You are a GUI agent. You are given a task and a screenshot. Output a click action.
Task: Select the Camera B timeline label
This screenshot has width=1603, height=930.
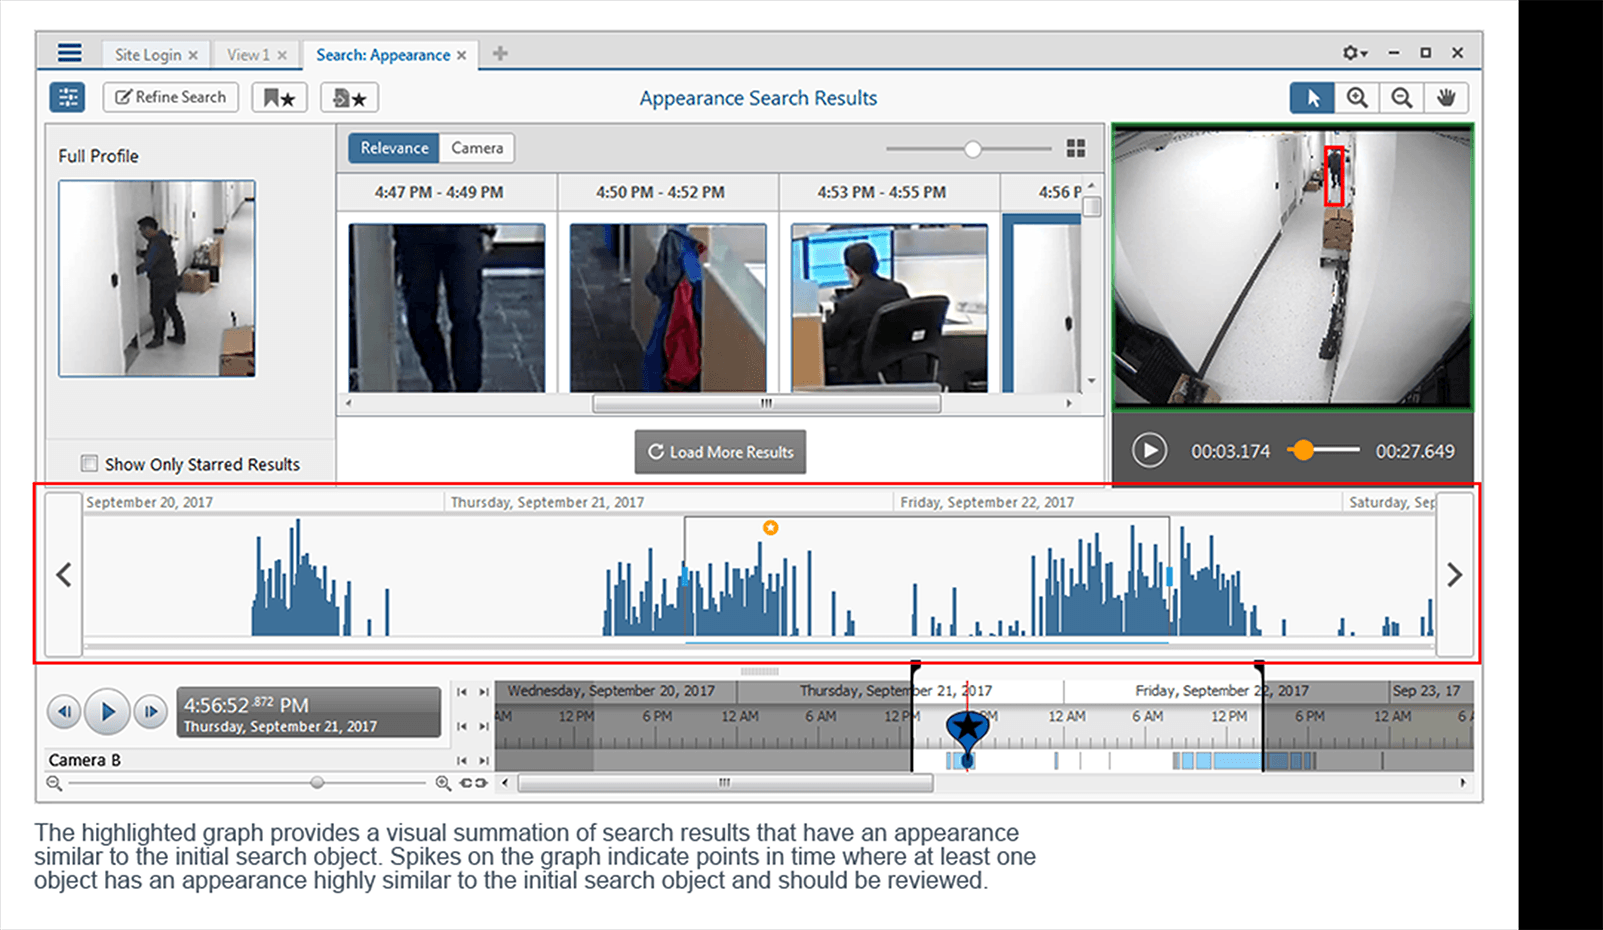[x=85, y=760]
